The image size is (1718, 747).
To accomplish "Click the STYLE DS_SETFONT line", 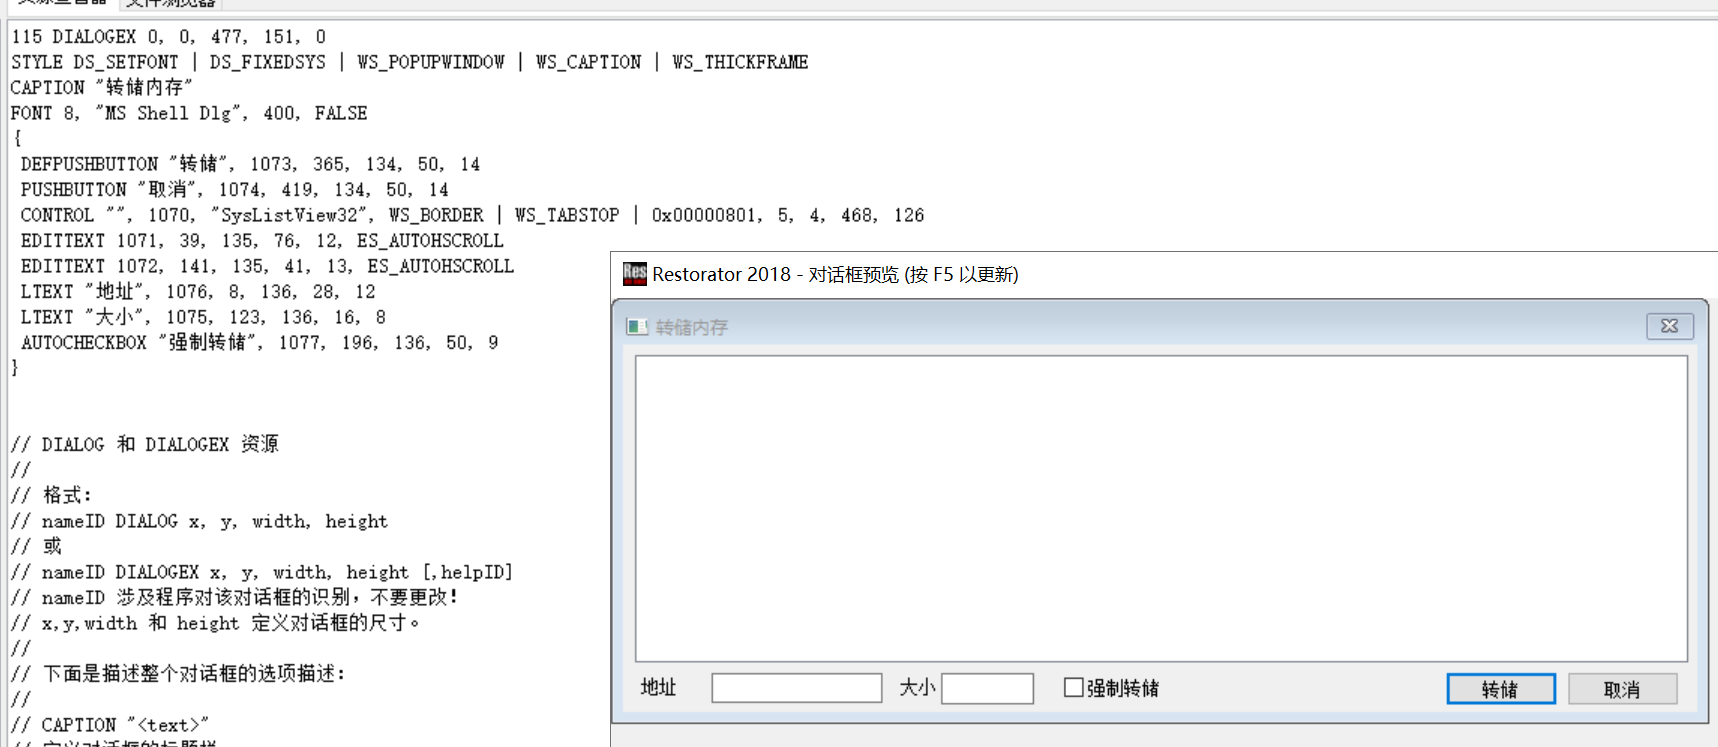I will (410, 62).
